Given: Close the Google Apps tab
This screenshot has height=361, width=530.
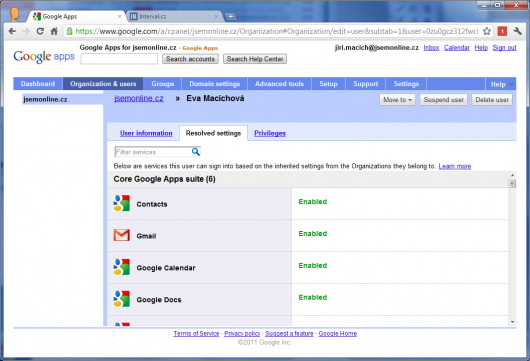Looking at the screenshot, I should coord(119,16).
